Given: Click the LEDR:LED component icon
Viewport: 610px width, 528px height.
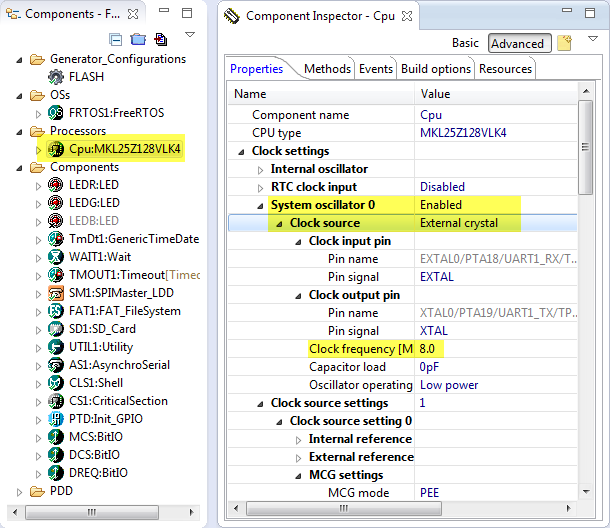Looking at the screenshot, I should (56, 185).
